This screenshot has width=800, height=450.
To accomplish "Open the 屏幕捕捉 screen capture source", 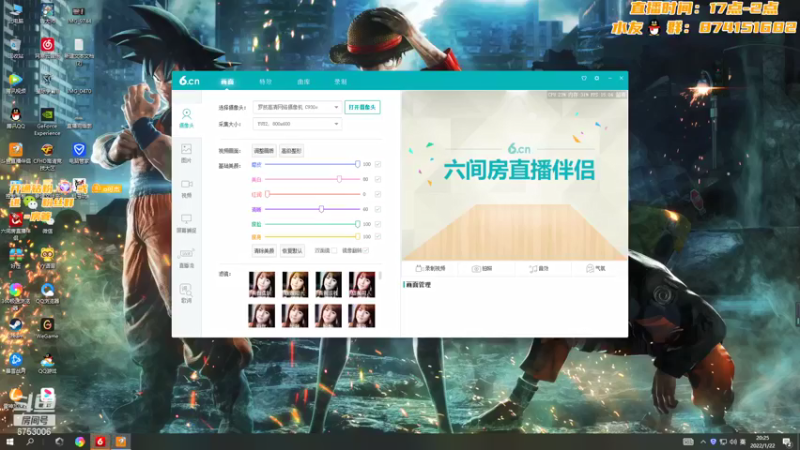I will pyautogui.click(x=186, y=223).
